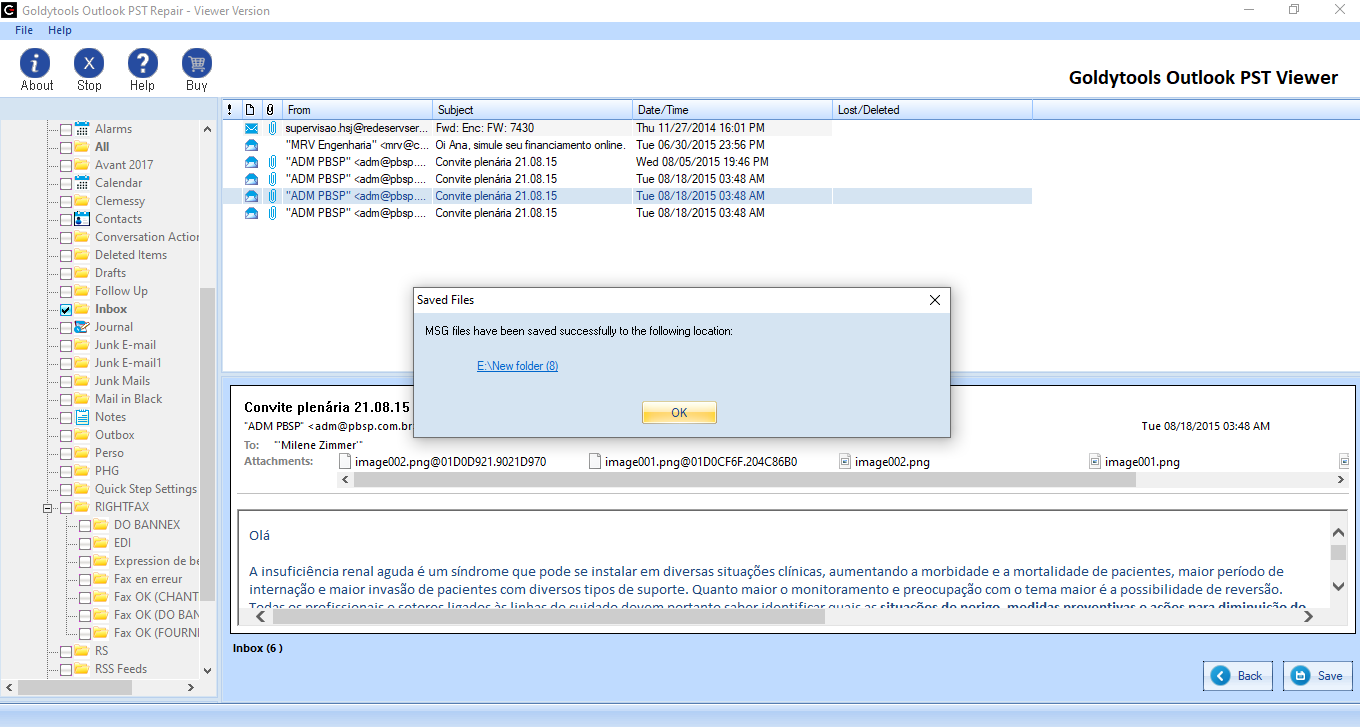Screen dimensions: 1360x727
Task: Sort by Subject column header
Action: 533,110
